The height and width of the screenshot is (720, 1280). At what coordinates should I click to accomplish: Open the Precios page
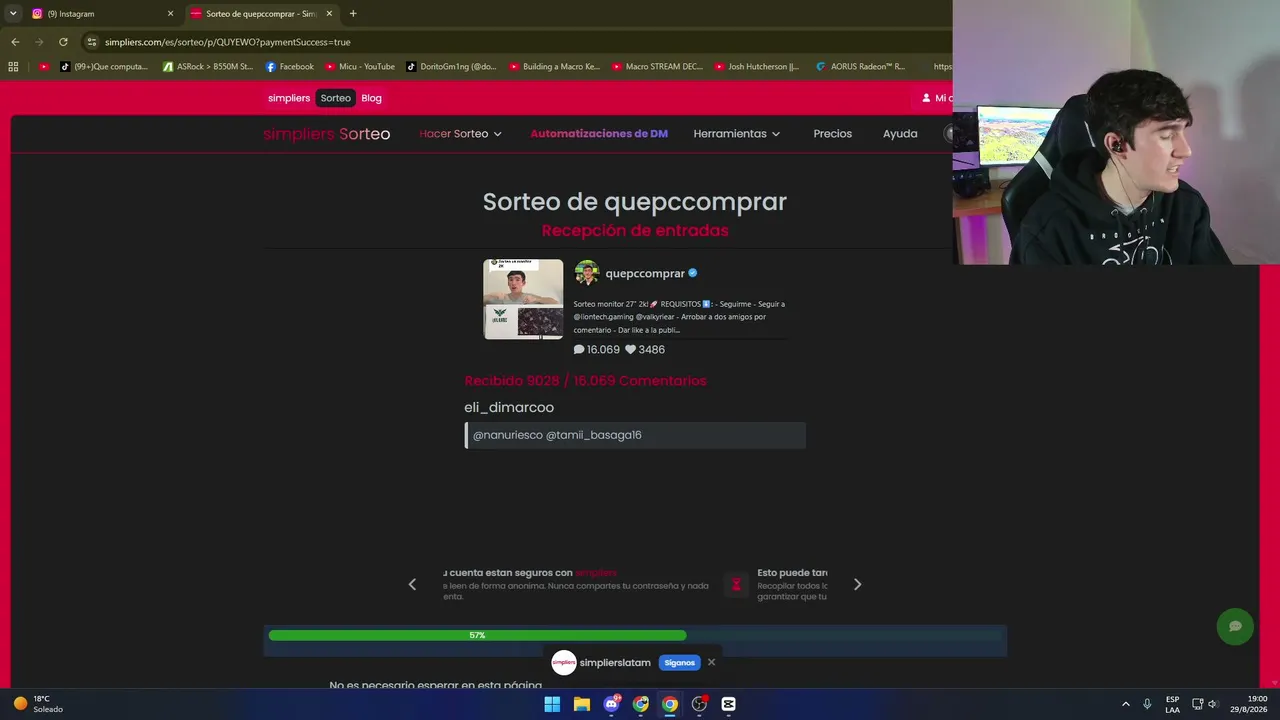[833, 134]
